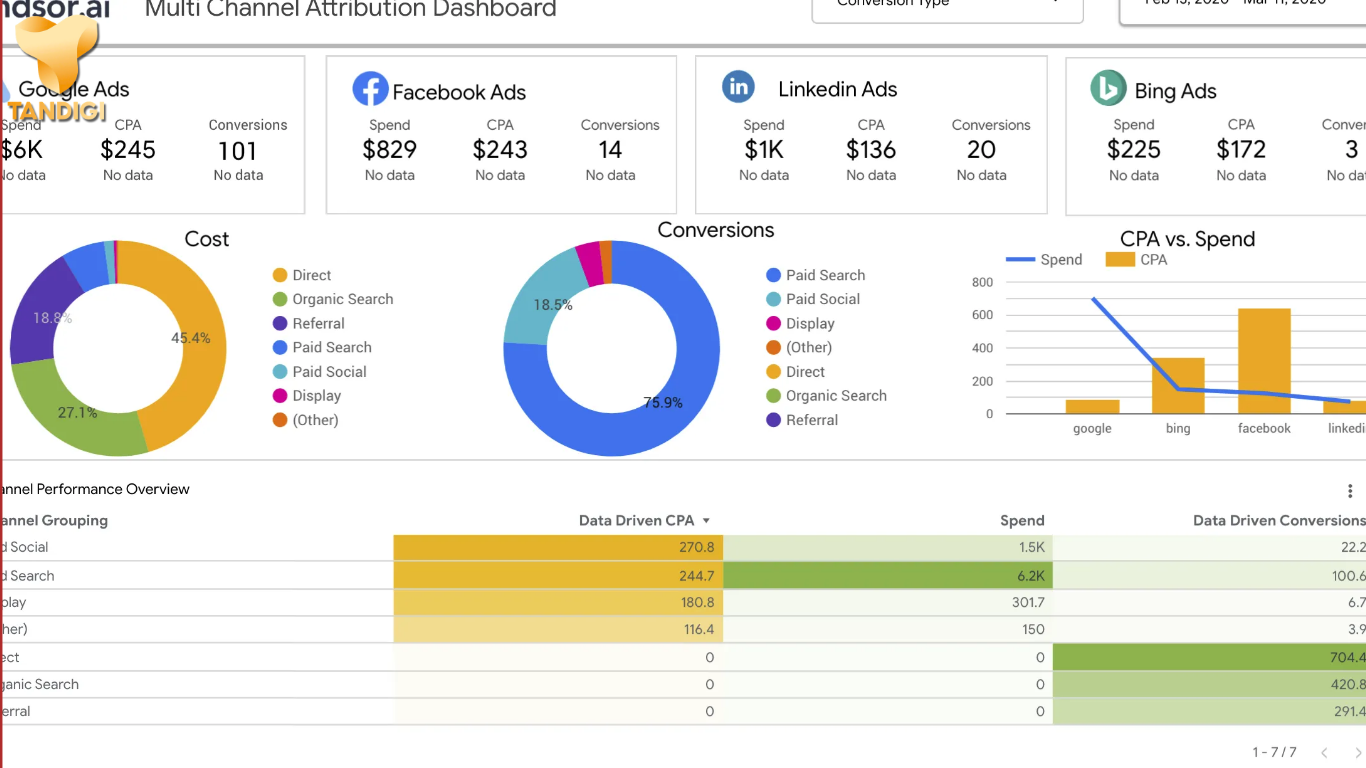
Task: Click the 270.8 CPA table cell
Action: click(558, 547)
